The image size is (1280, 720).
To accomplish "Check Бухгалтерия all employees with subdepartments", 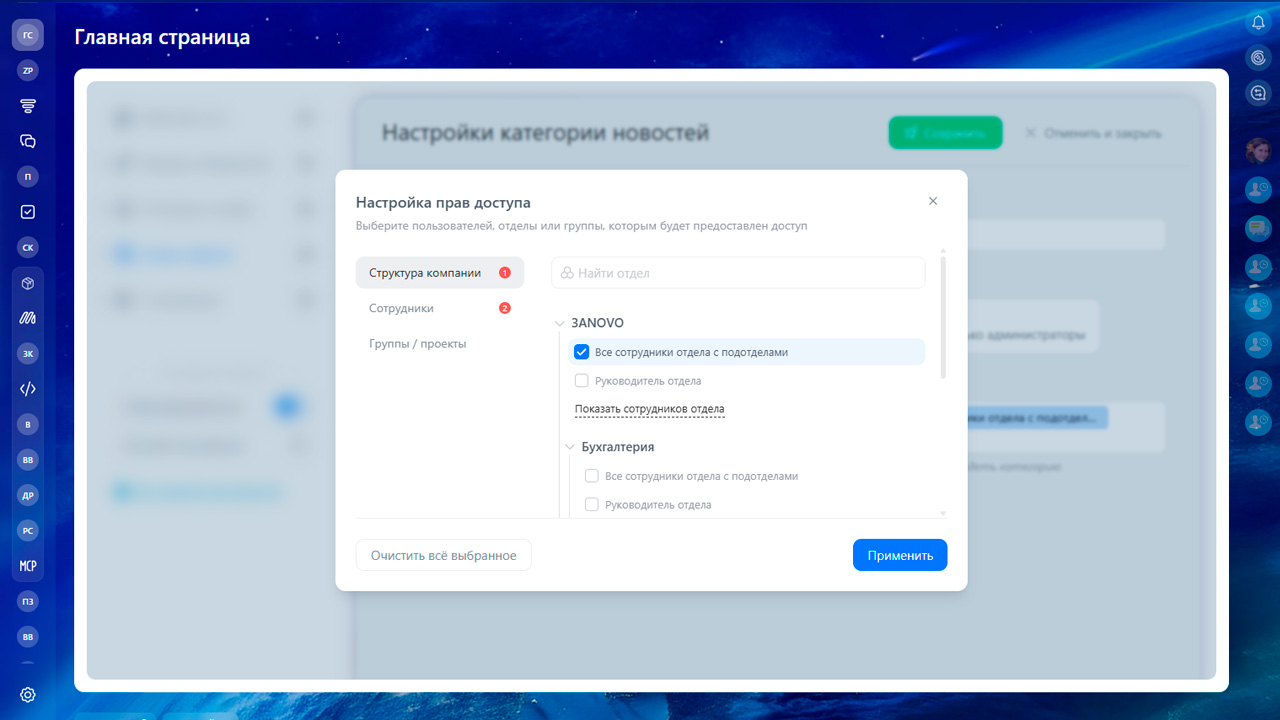I will 592,476.
